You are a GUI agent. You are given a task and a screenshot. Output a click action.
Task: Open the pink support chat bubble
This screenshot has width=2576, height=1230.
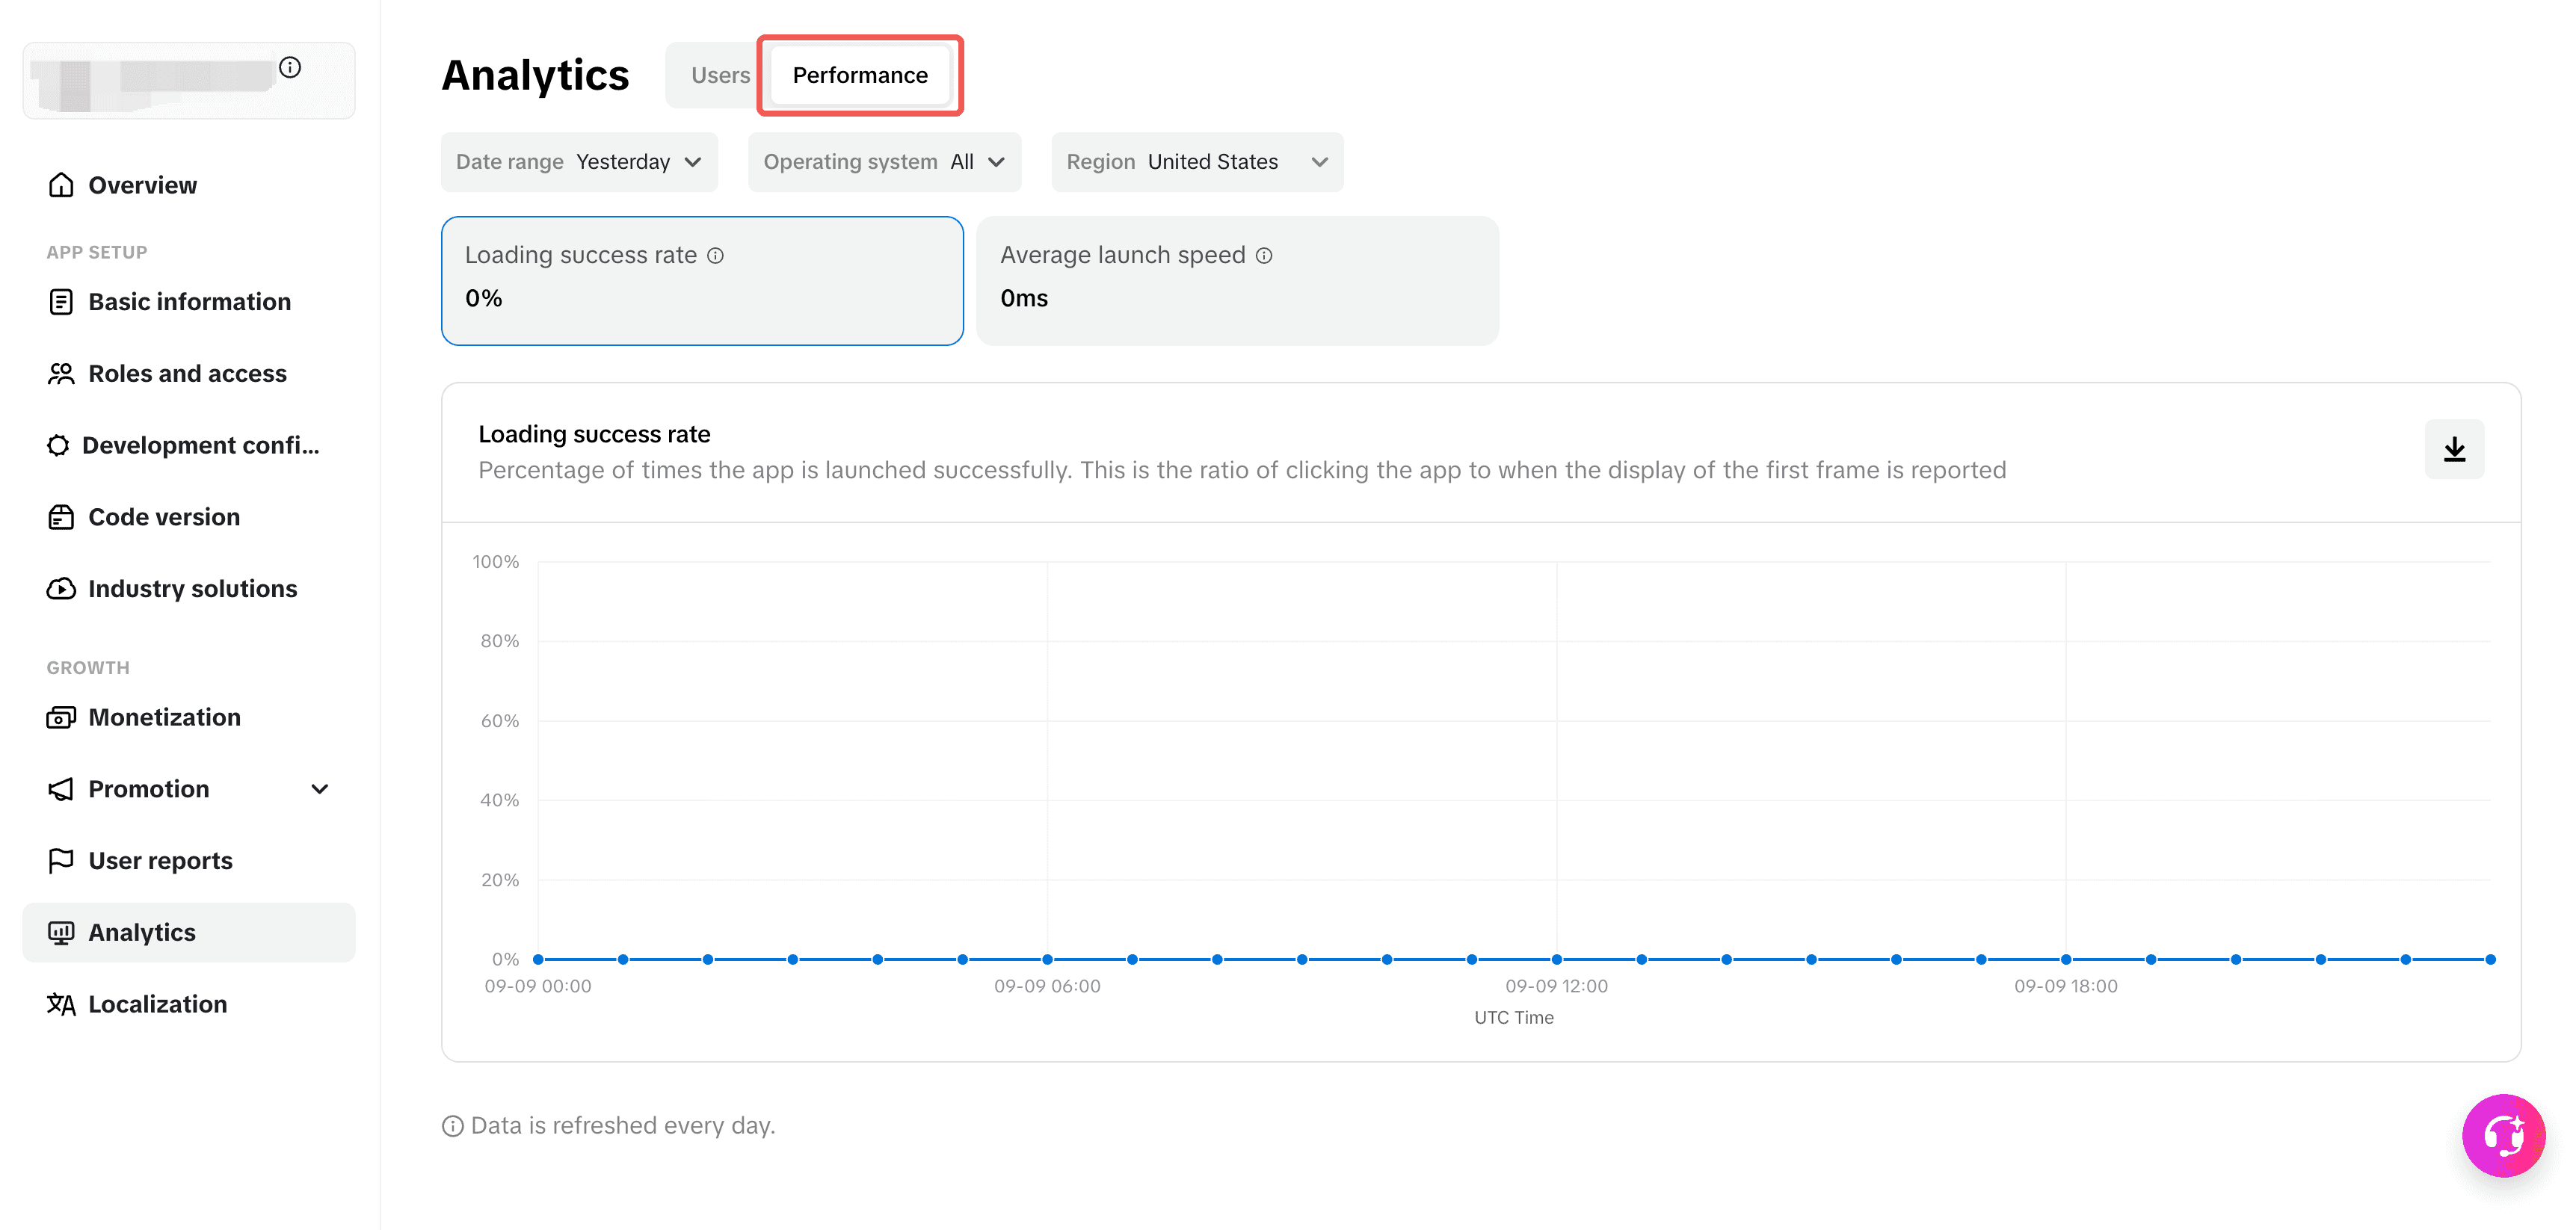pos(2503,1135)
